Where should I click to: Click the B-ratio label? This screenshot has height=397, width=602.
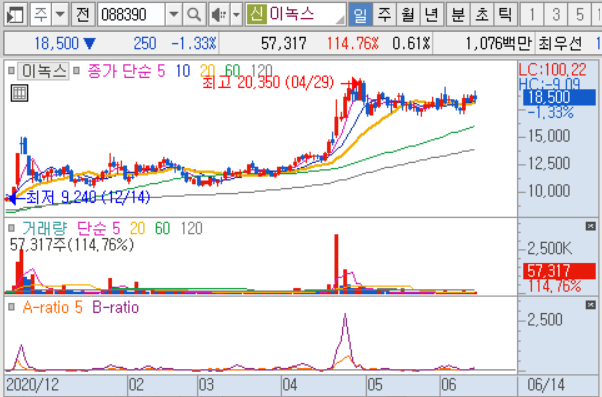[x=116, y=308]
